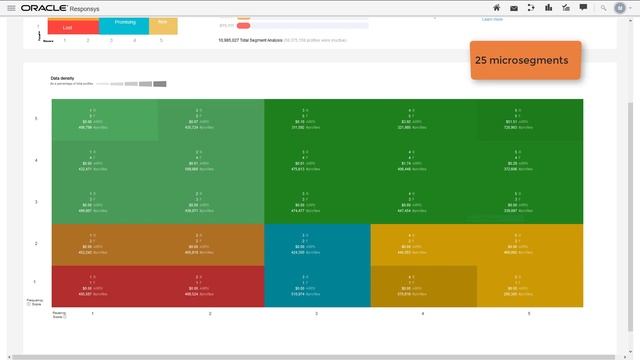The height and width of the screenshot is (360, 640).
Task: Select microsegment recency 5, frequency 4
Action: coord(530,162)
